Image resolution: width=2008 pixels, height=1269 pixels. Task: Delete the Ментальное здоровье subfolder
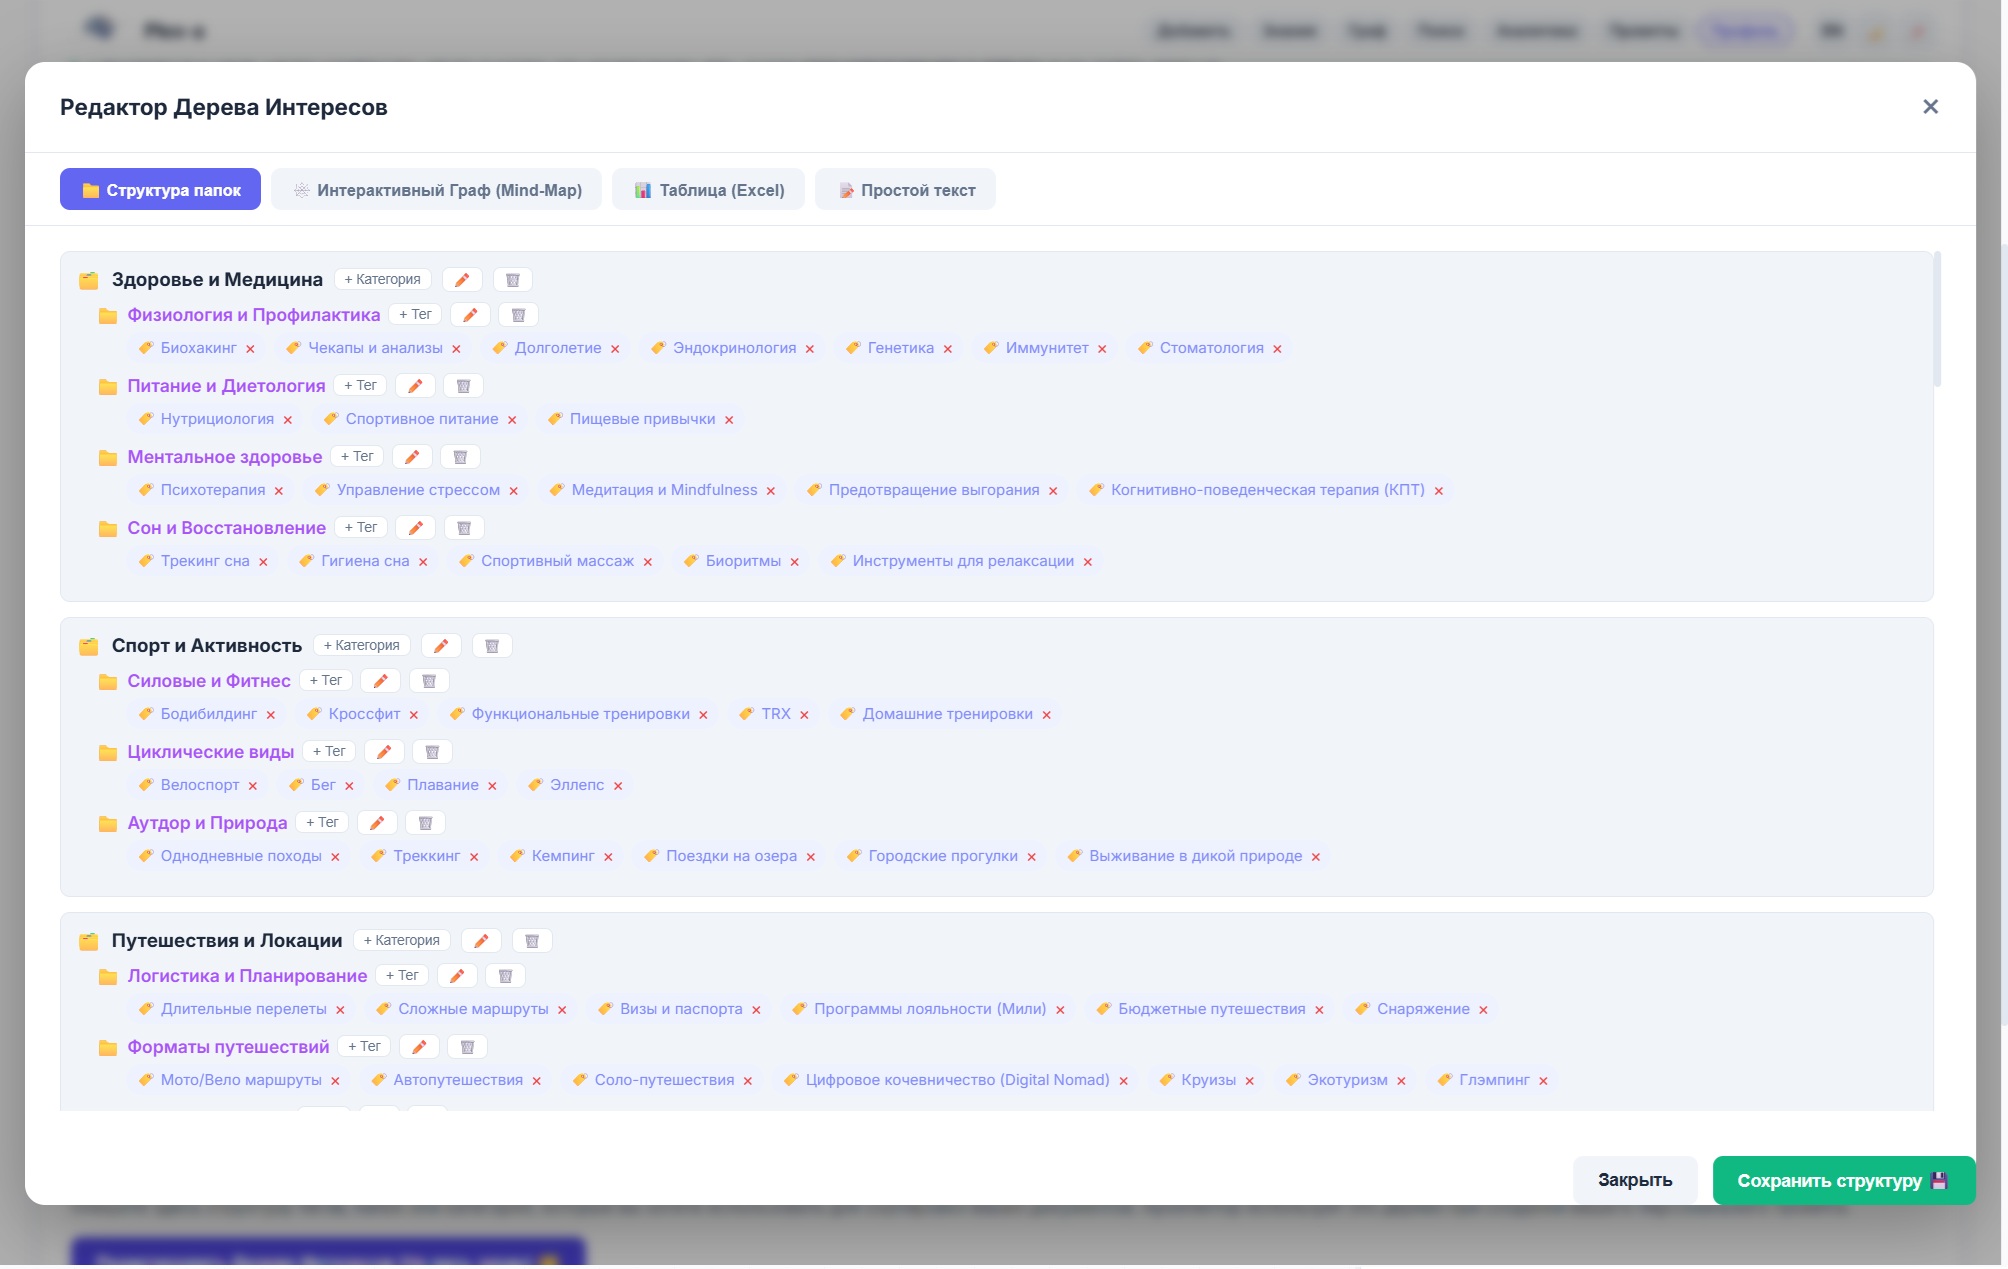460,457
